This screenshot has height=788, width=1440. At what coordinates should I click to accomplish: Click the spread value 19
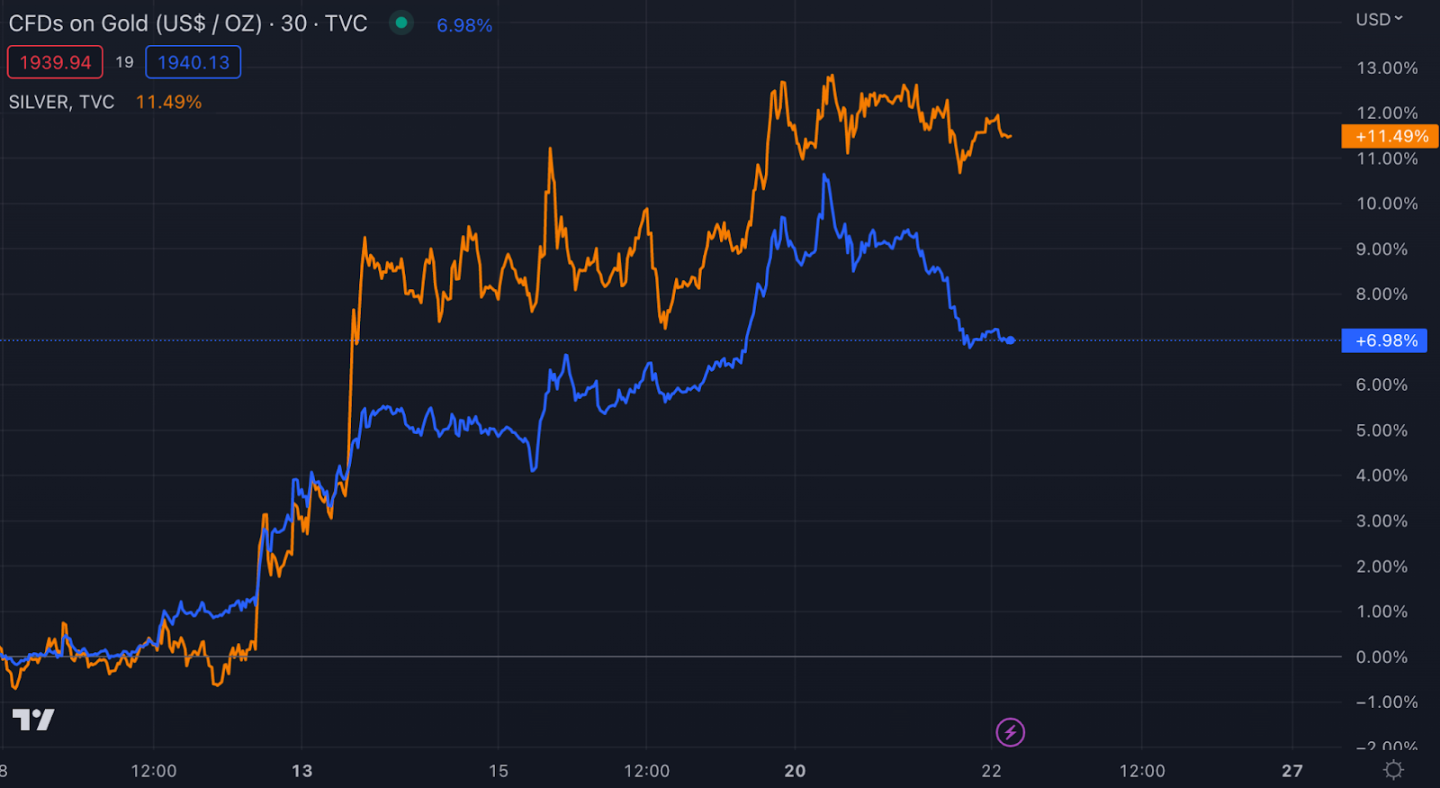[124, 63]
